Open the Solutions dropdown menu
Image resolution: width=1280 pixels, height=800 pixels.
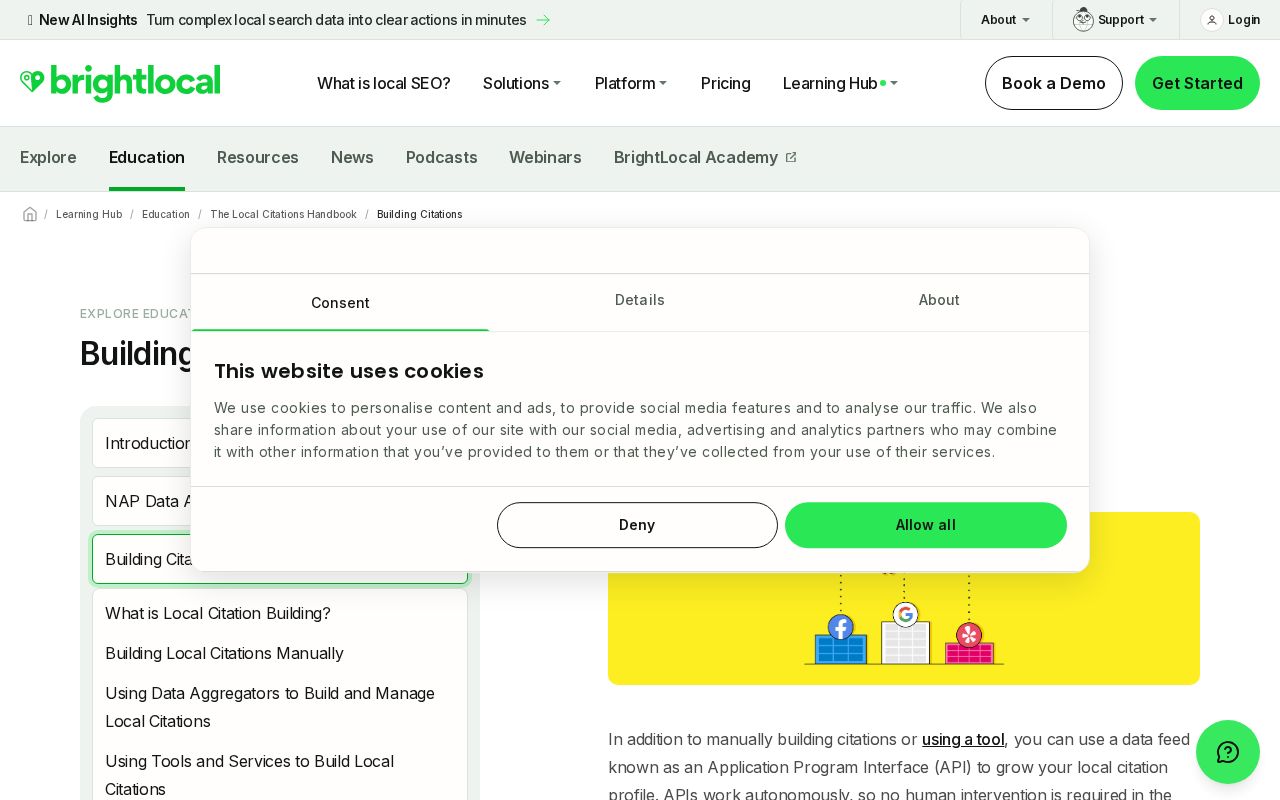522,83
